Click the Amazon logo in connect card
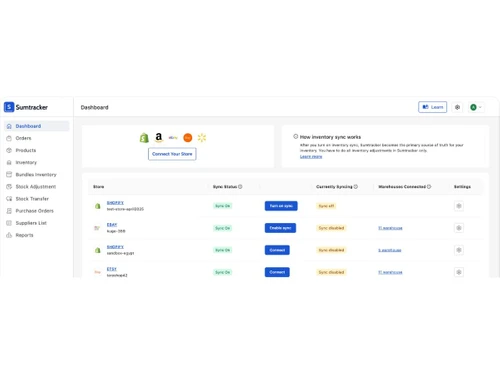This screenshot has height=375, width=500. click(x=159, y=137)
